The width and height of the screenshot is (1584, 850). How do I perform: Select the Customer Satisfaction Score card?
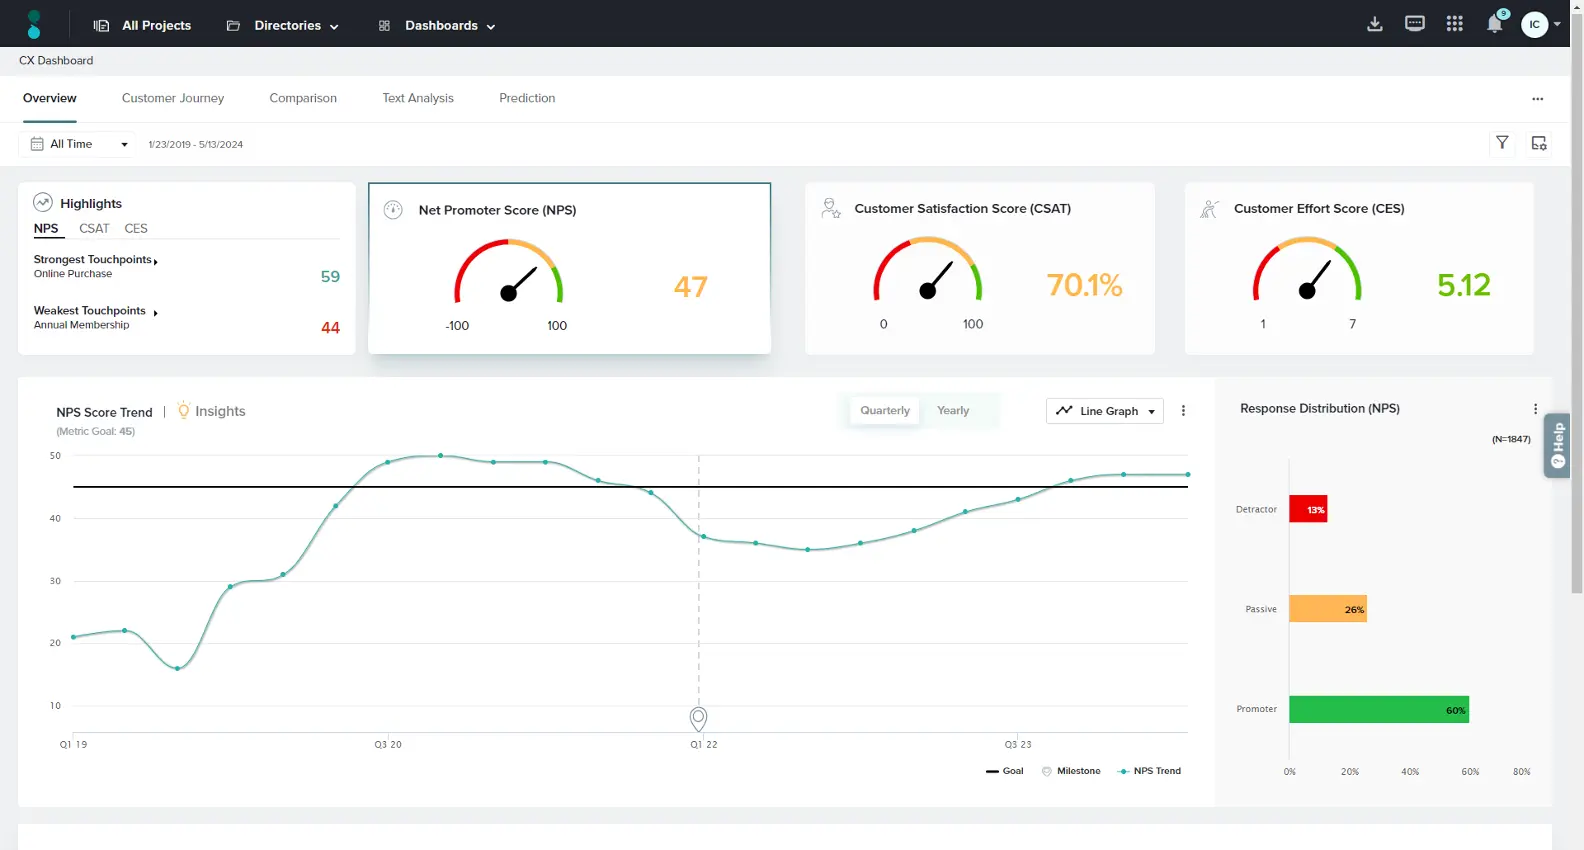point(980,268)
